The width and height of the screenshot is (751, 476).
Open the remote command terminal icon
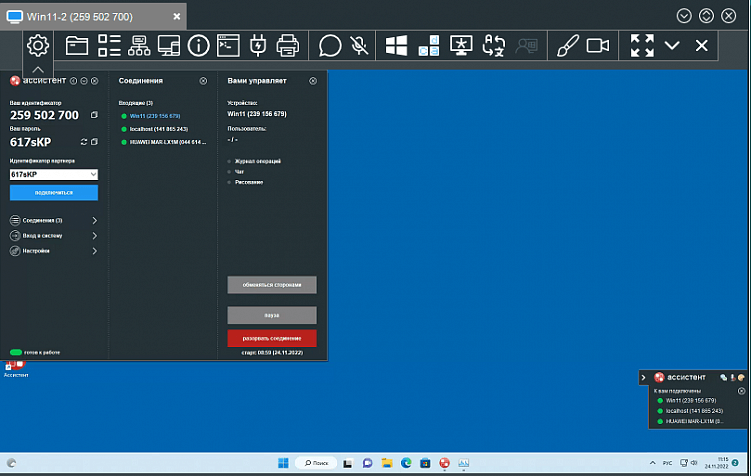click(228, 45)
